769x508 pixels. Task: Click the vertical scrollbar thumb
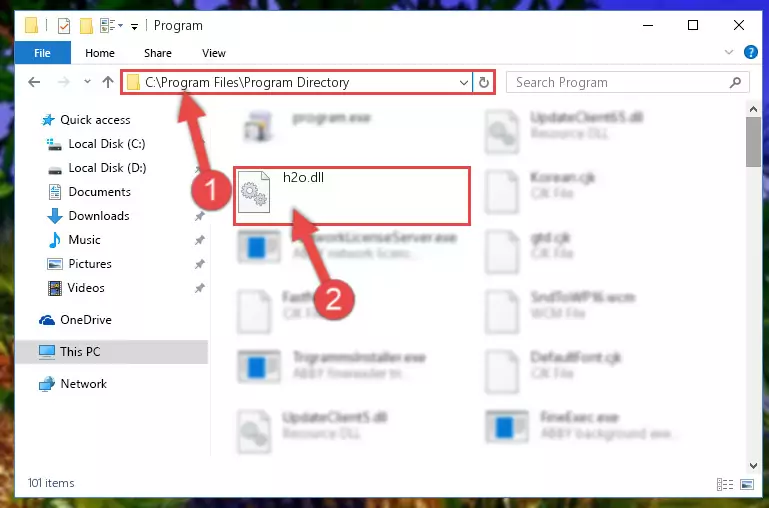753,142
